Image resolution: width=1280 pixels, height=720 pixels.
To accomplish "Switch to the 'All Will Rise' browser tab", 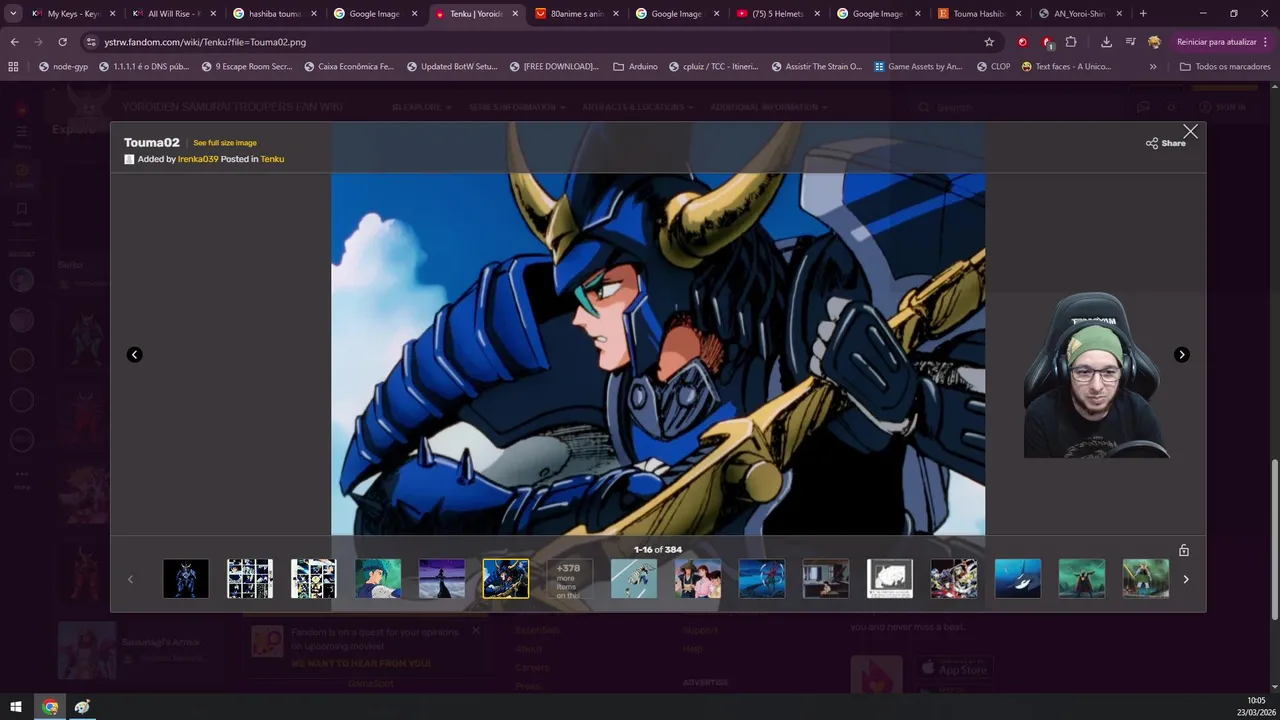I will pos(173,14).
